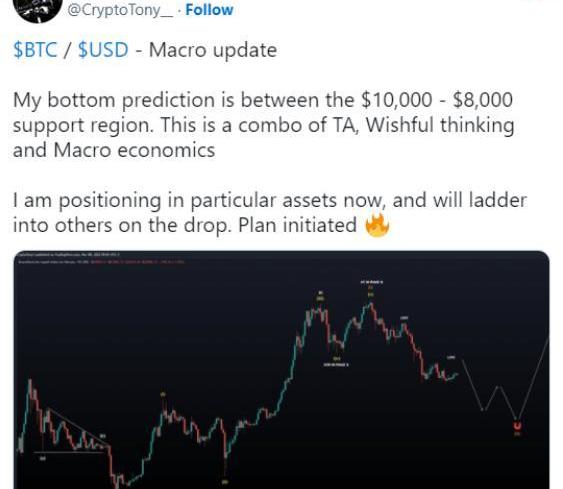Click the highest candlestick peak on the chart
This screenshot has height=489, width=563.
[371, 304]
